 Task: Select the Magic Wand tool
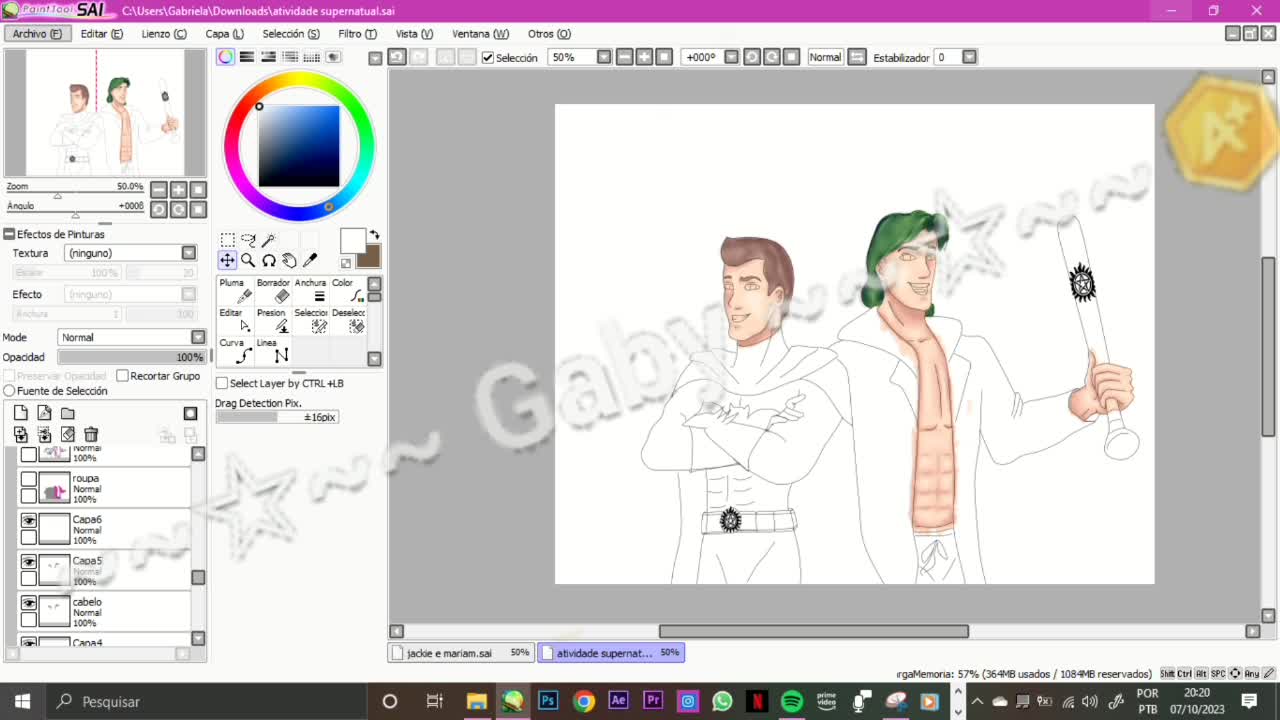click(269, 240)
